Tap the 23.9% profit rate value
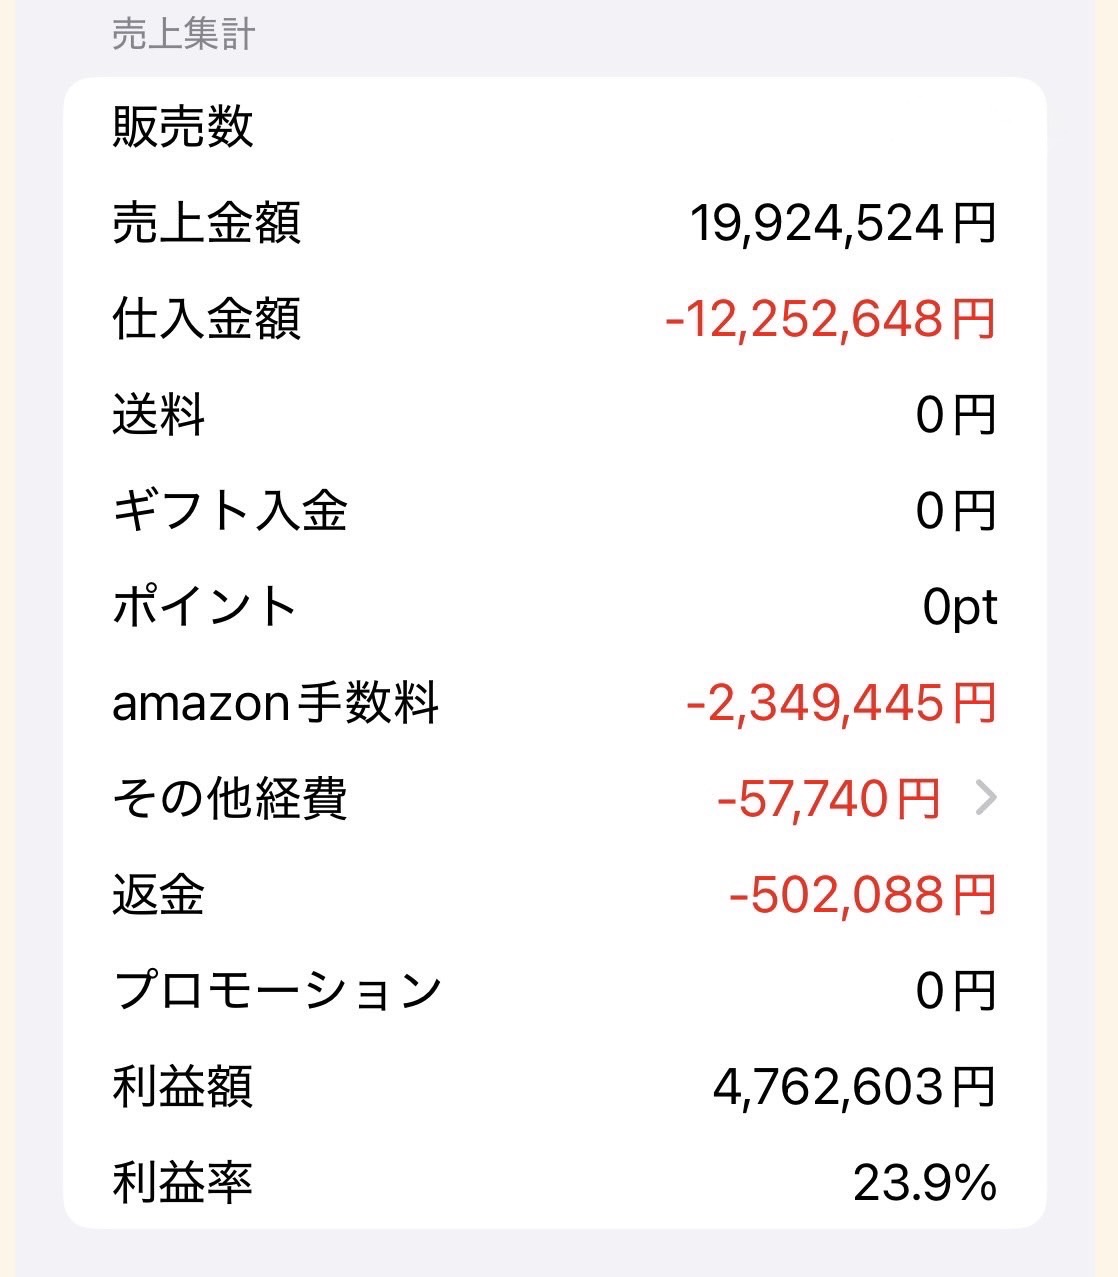The image size is (1118, 1277). (925, 1183)
